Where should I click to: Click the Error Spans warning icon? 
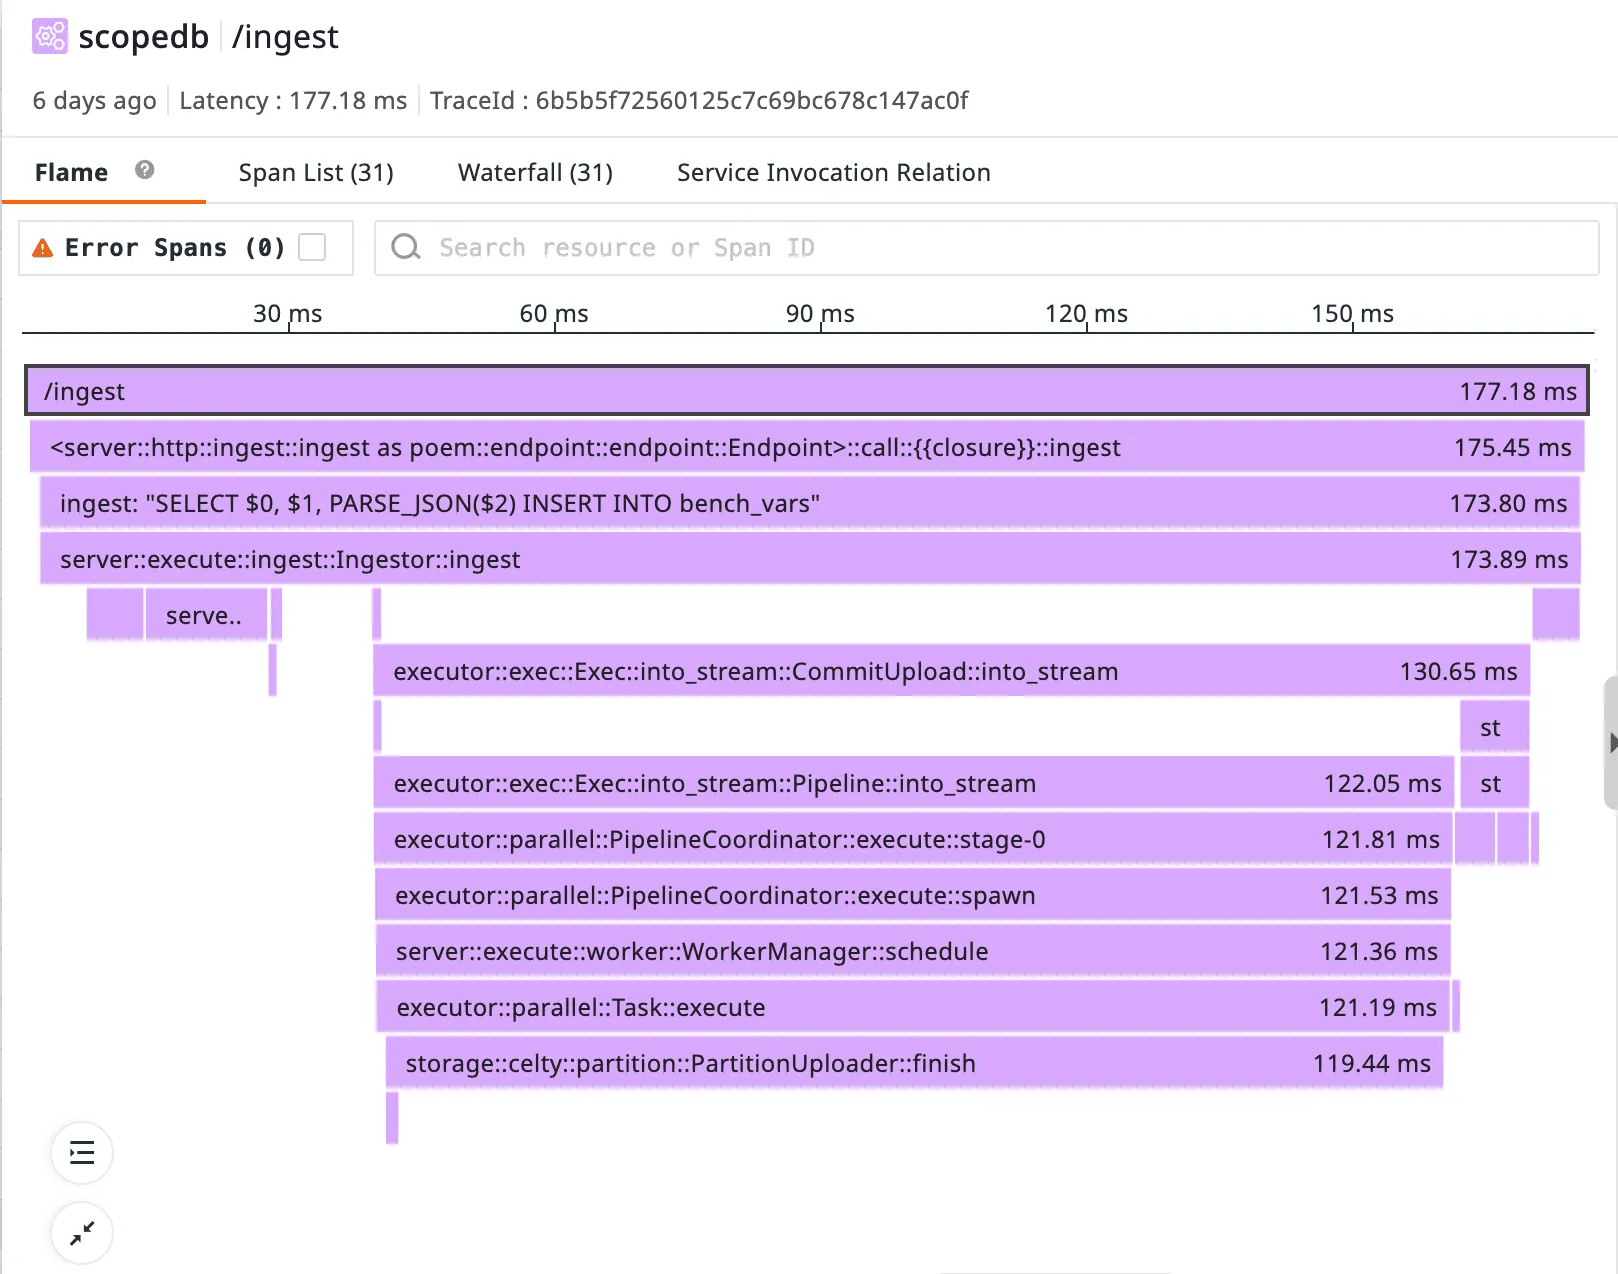coord(43,248)
